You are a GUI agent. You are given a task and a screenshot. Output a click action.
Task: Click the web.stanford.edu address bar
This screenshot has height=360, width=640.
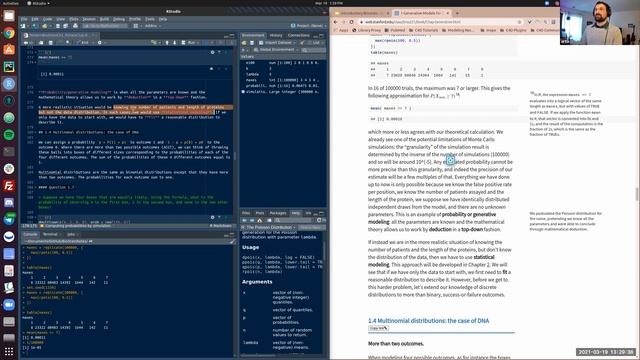click(x=439, y=22)
